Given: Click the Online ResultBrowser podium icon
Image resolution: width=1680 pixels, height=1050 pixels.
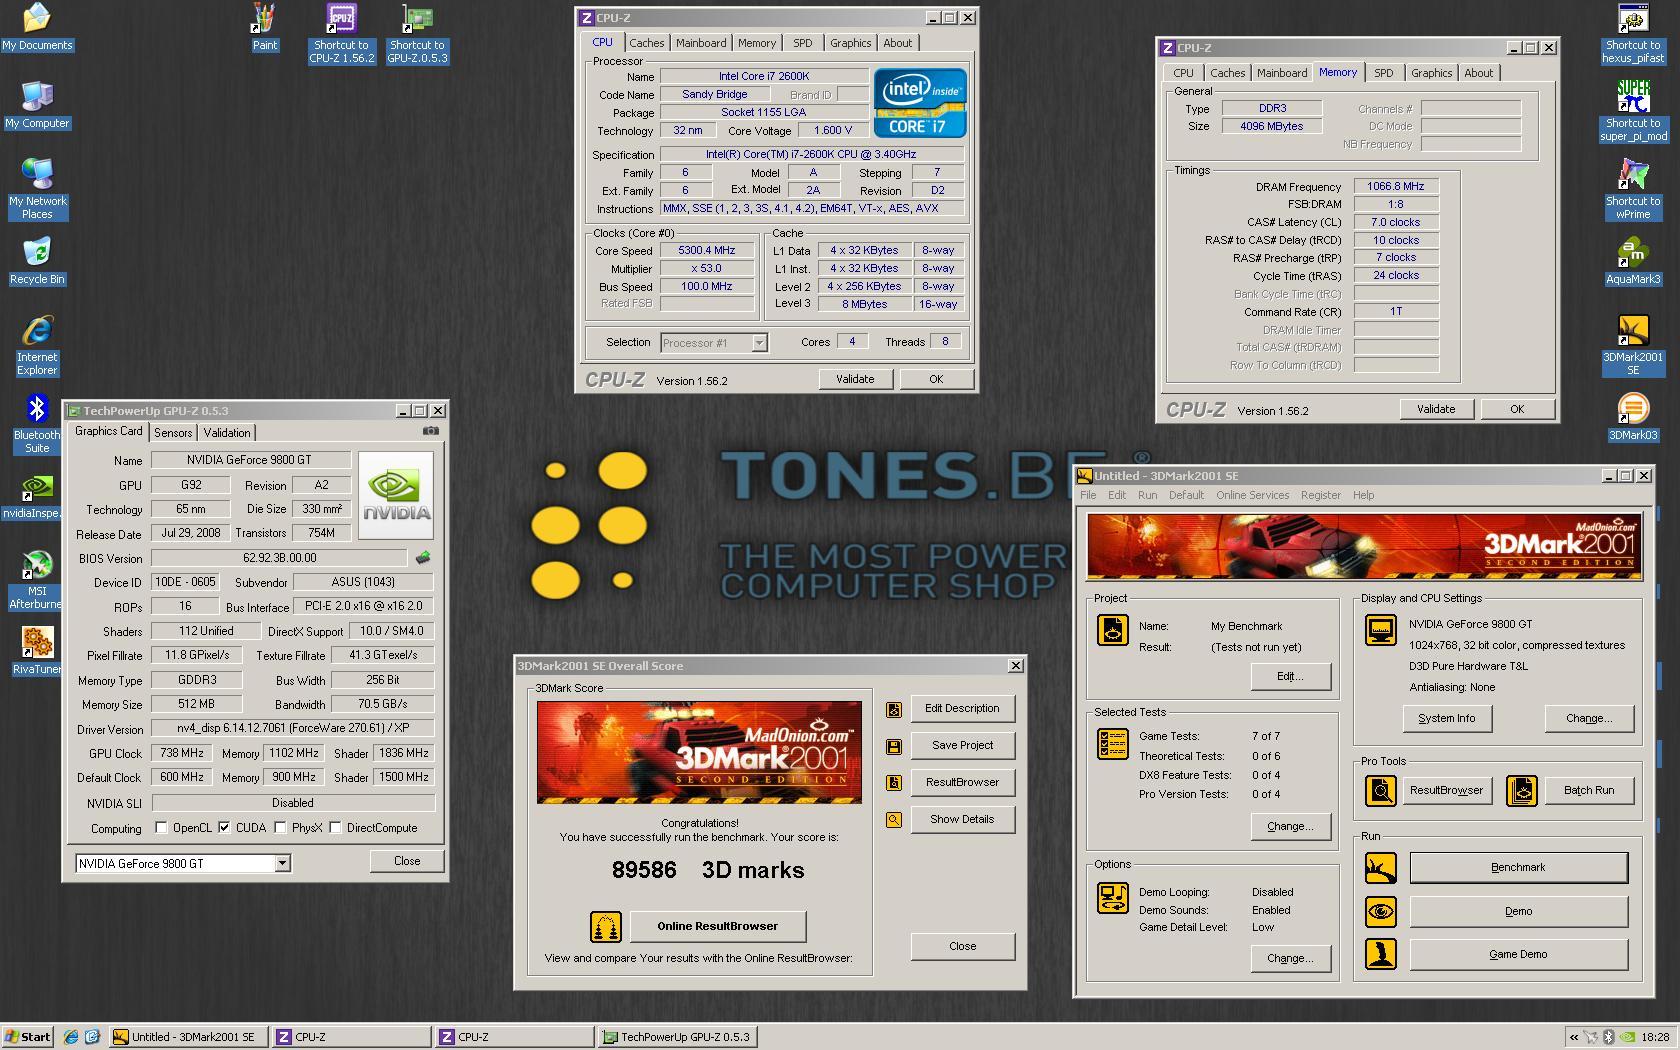Looking at the screenshot, I should 605,927.
